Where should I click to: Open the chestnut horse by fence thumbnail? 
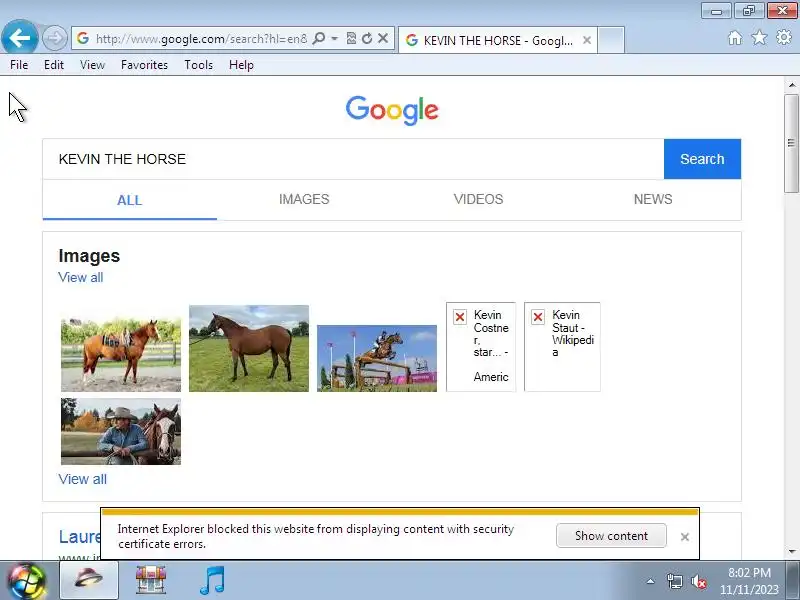[121, 354]
